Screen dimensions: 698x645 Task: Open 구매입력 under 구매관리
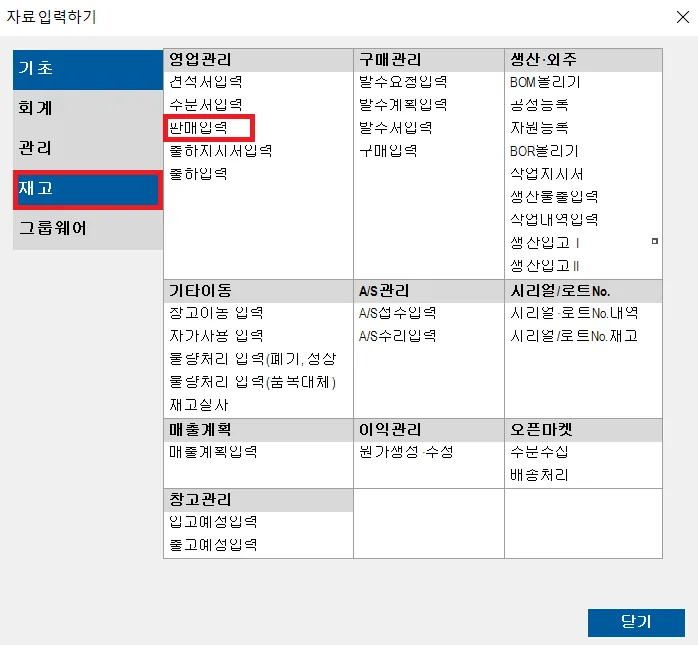pos(388,151)
